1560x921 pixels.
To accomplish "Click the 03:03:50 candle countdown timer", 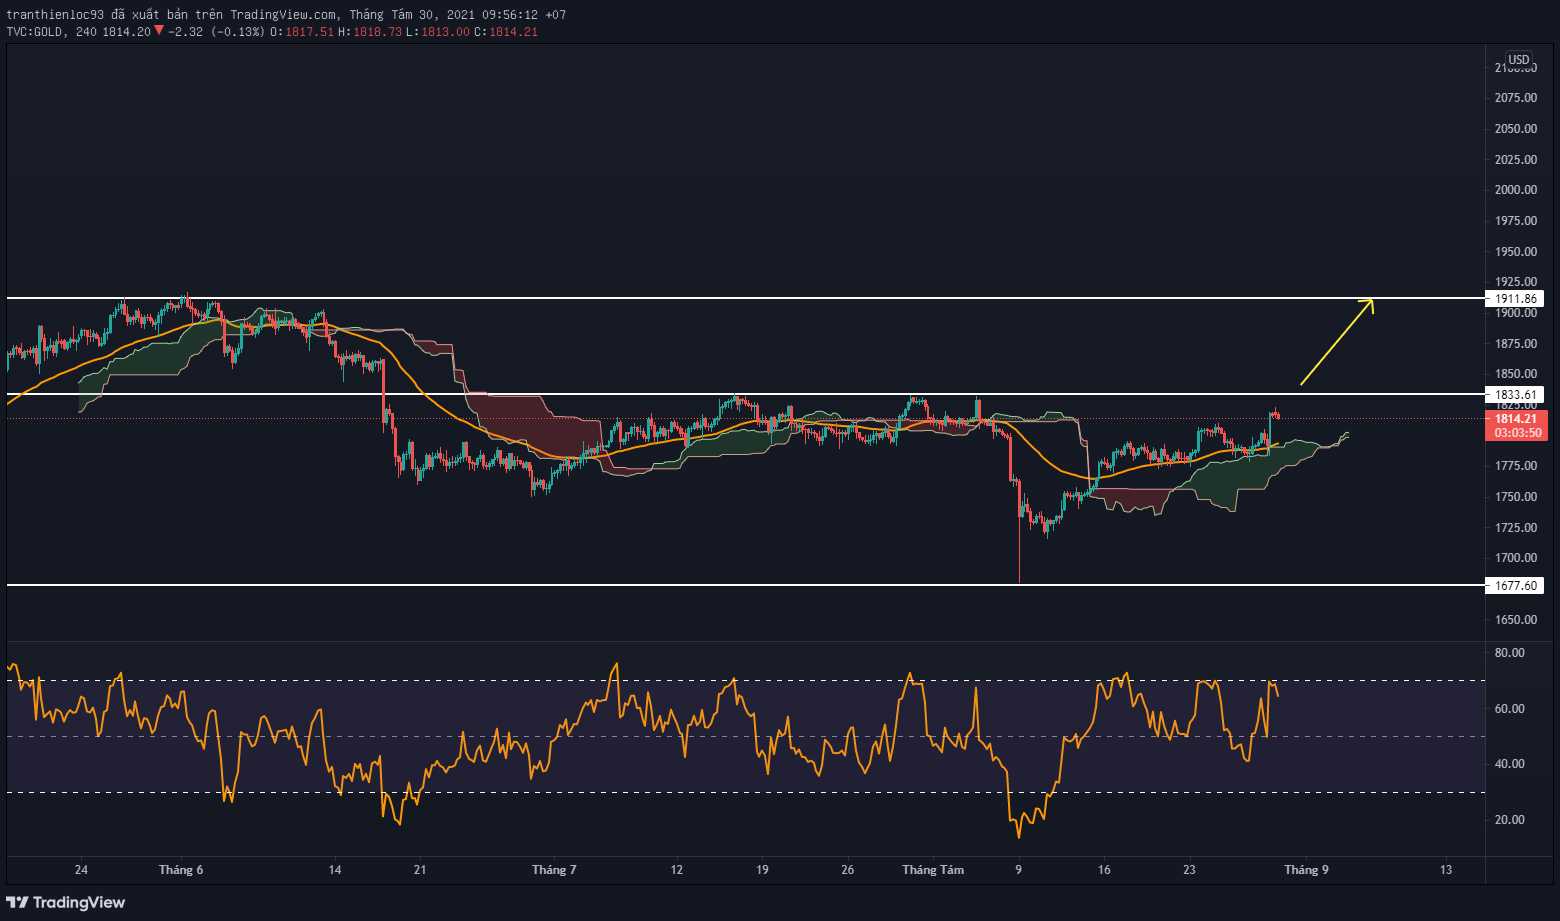I will (1517, 433).
